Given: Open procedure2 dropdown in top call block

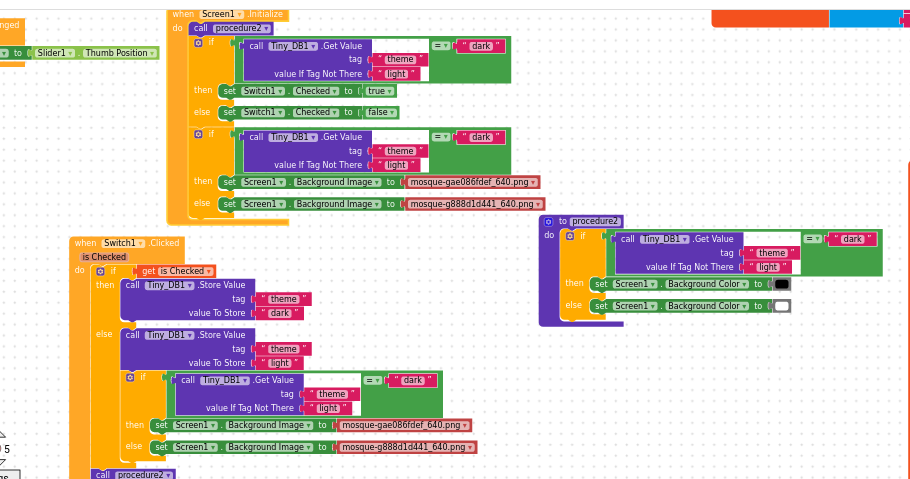Looking at the screenshot, I should coord(242,28).
